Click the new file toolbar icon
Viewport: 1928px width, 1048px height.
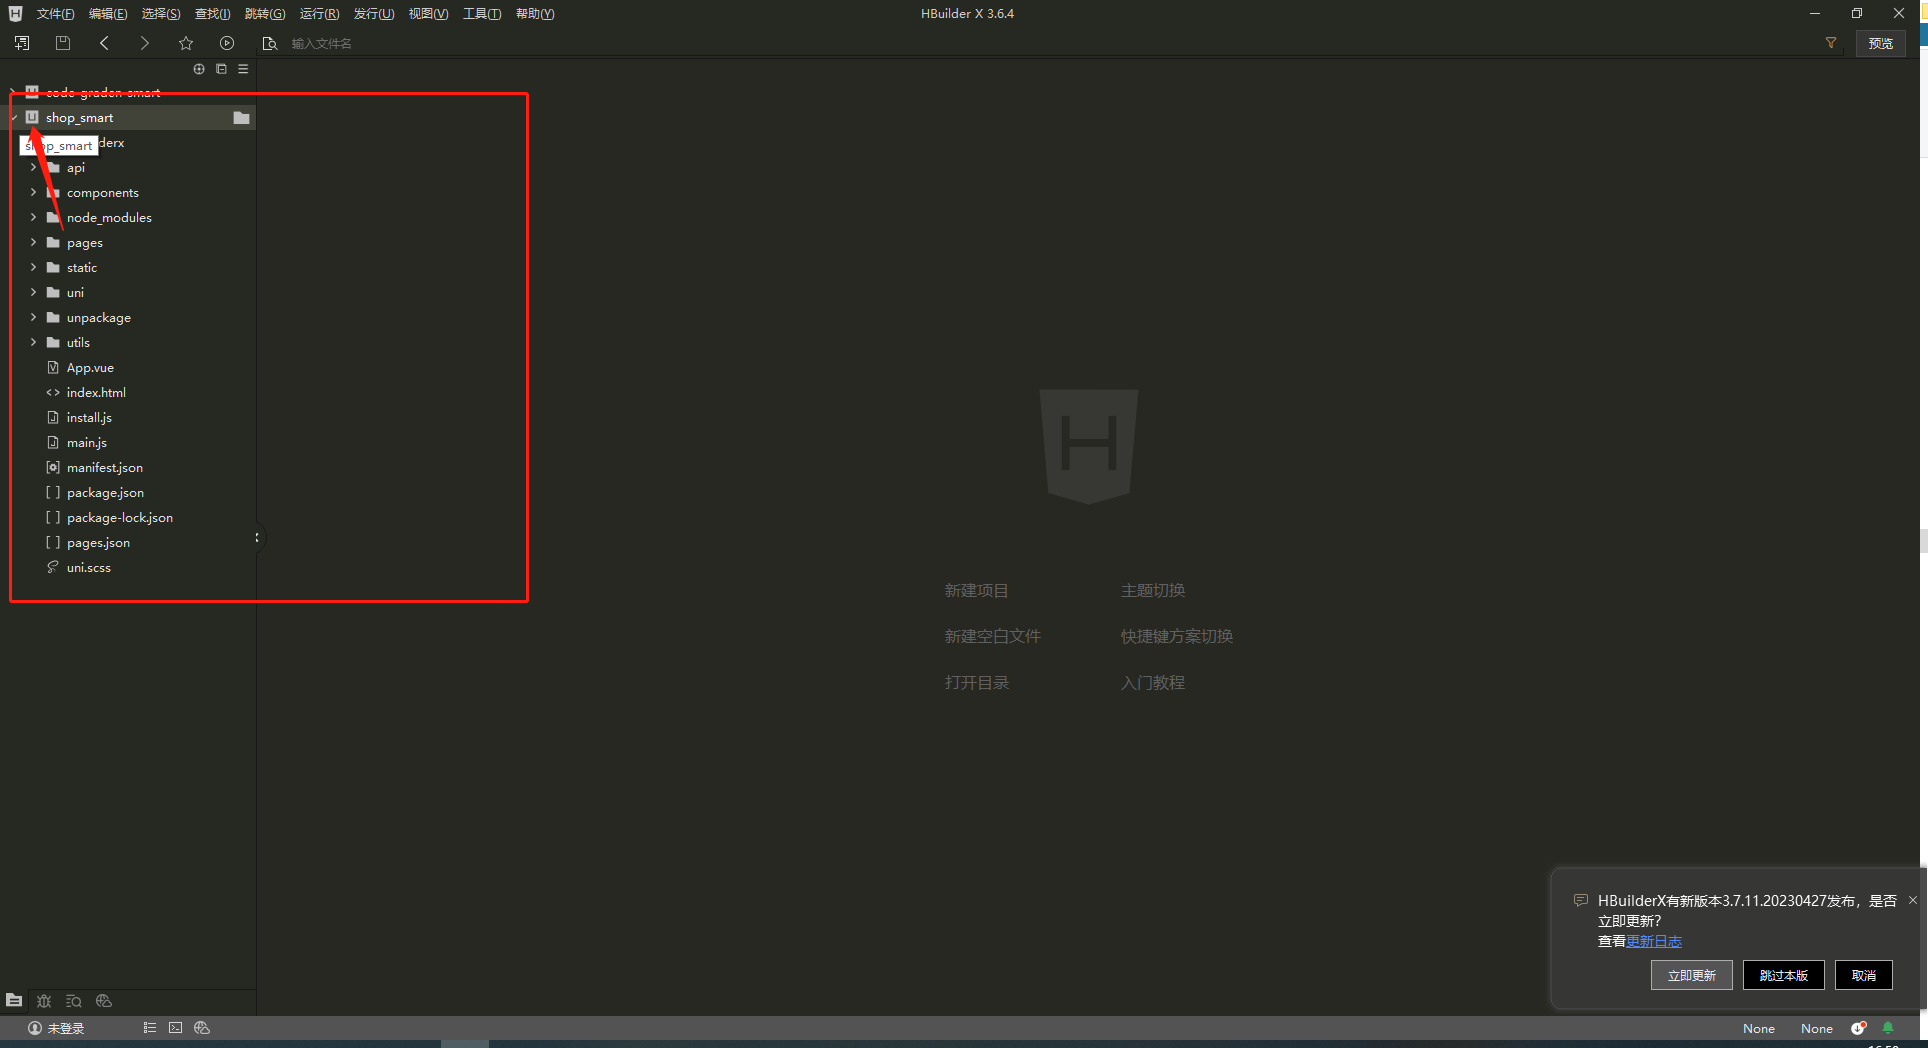tap(22, 43)
